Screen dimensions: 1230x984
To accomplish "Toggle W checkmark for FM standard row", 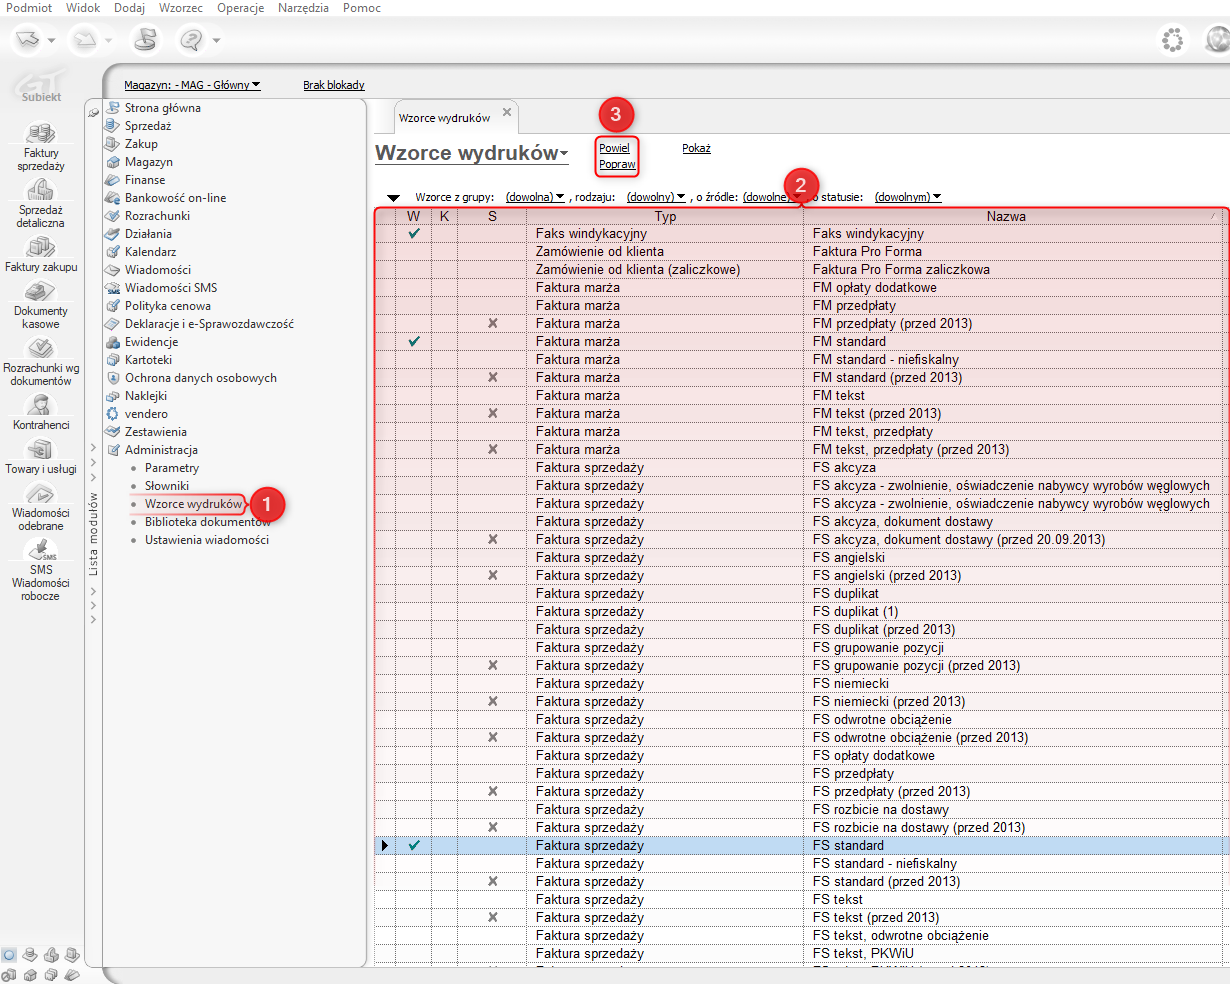I will [x=414, y=342].
